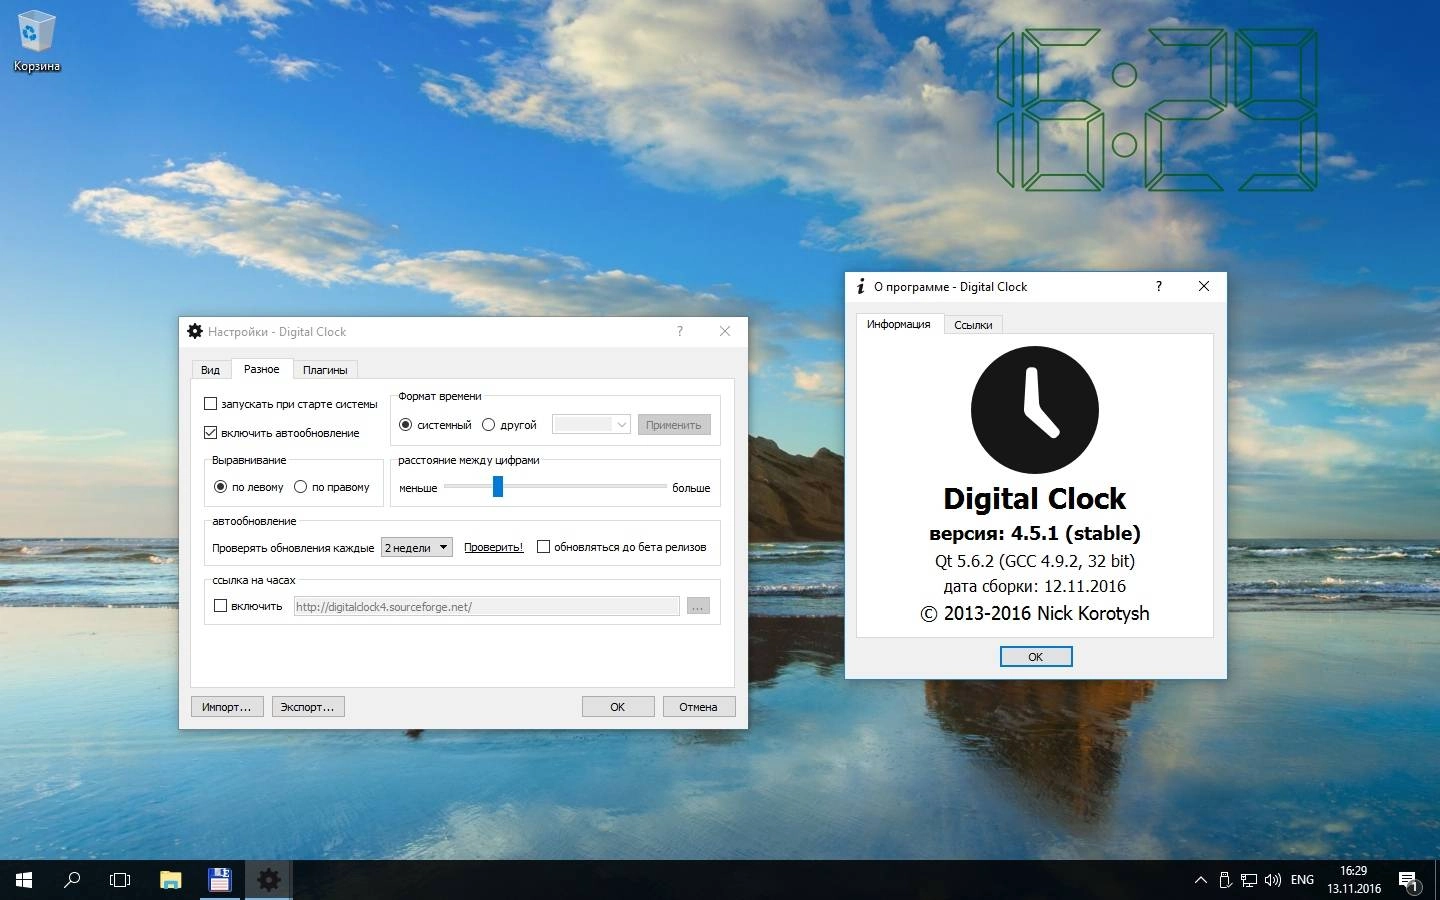Click the Применить button
Screen dimensions: 1440x900
(673, 425)
